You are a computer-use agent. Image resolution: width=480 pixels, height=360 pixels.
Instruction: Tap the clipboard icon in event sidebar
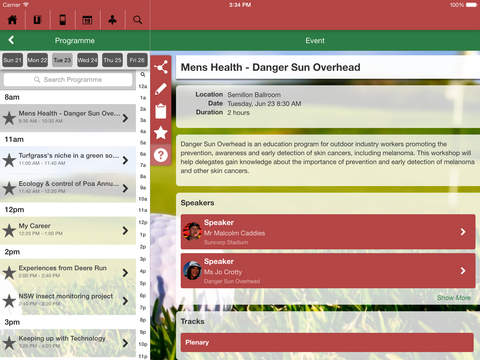point(161,111)
